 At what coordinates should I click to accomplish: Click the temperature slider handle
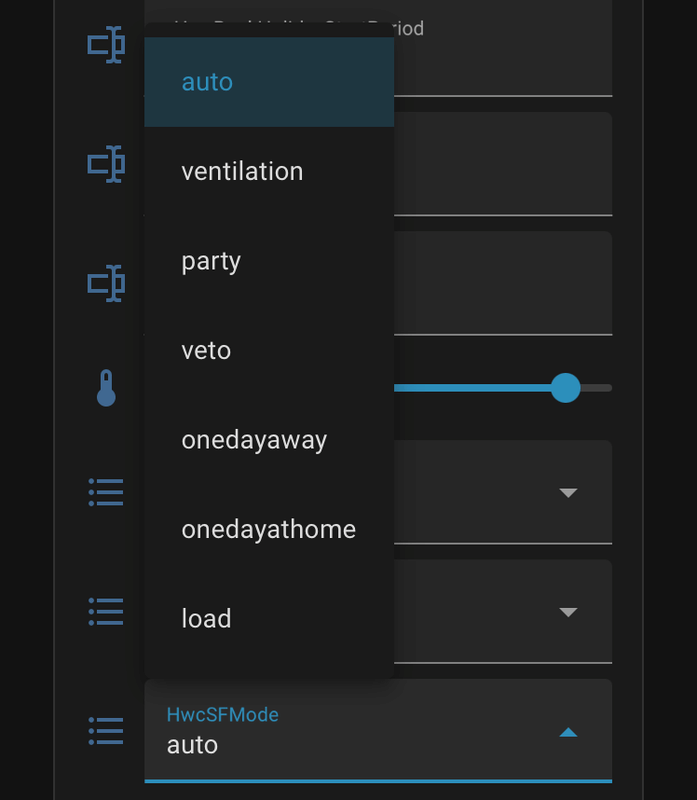coord(566,388)
